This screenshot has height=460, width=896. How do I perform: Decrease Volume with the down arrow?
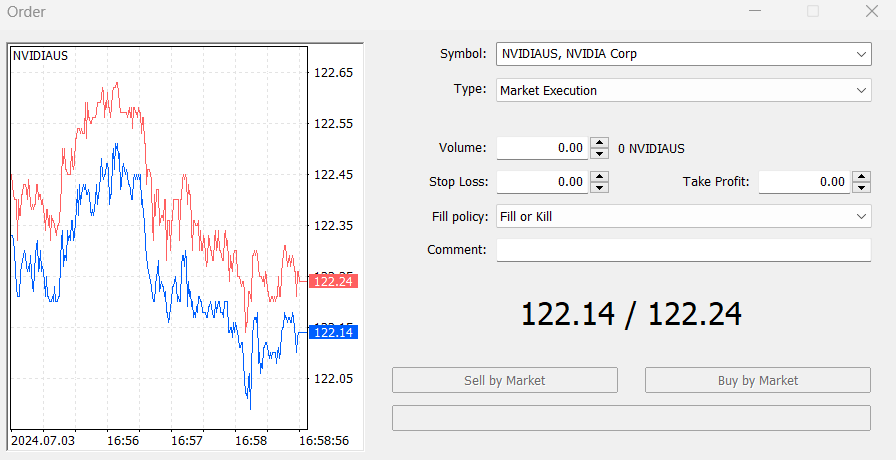pos(599,153)
